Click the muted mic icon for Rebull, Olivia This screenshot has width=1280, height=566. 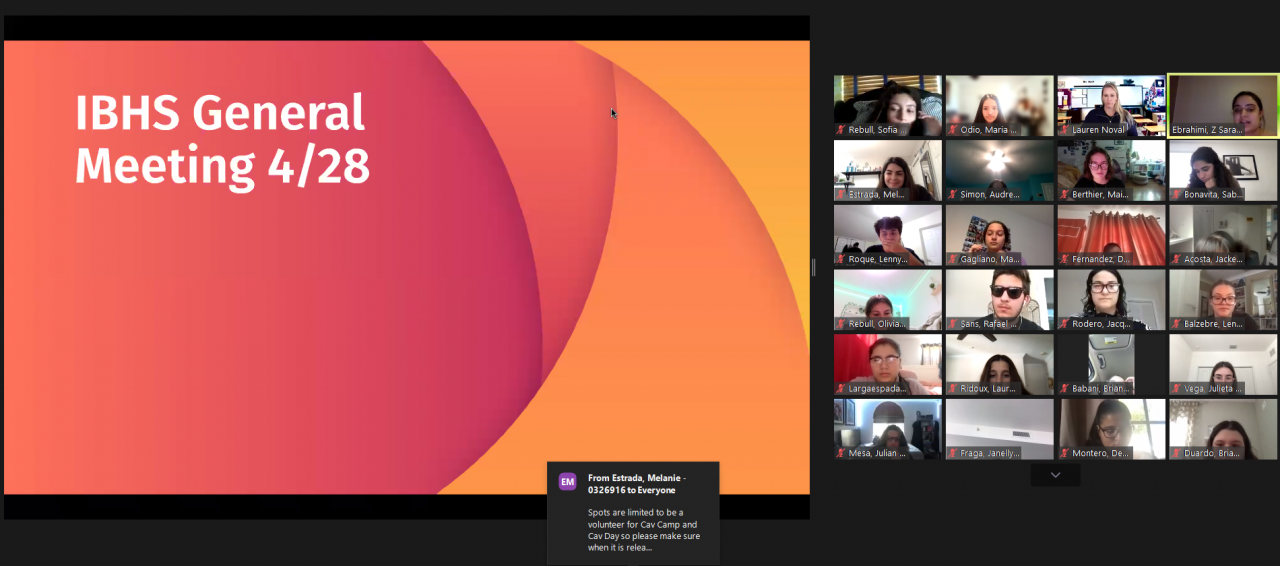point(841,324)
